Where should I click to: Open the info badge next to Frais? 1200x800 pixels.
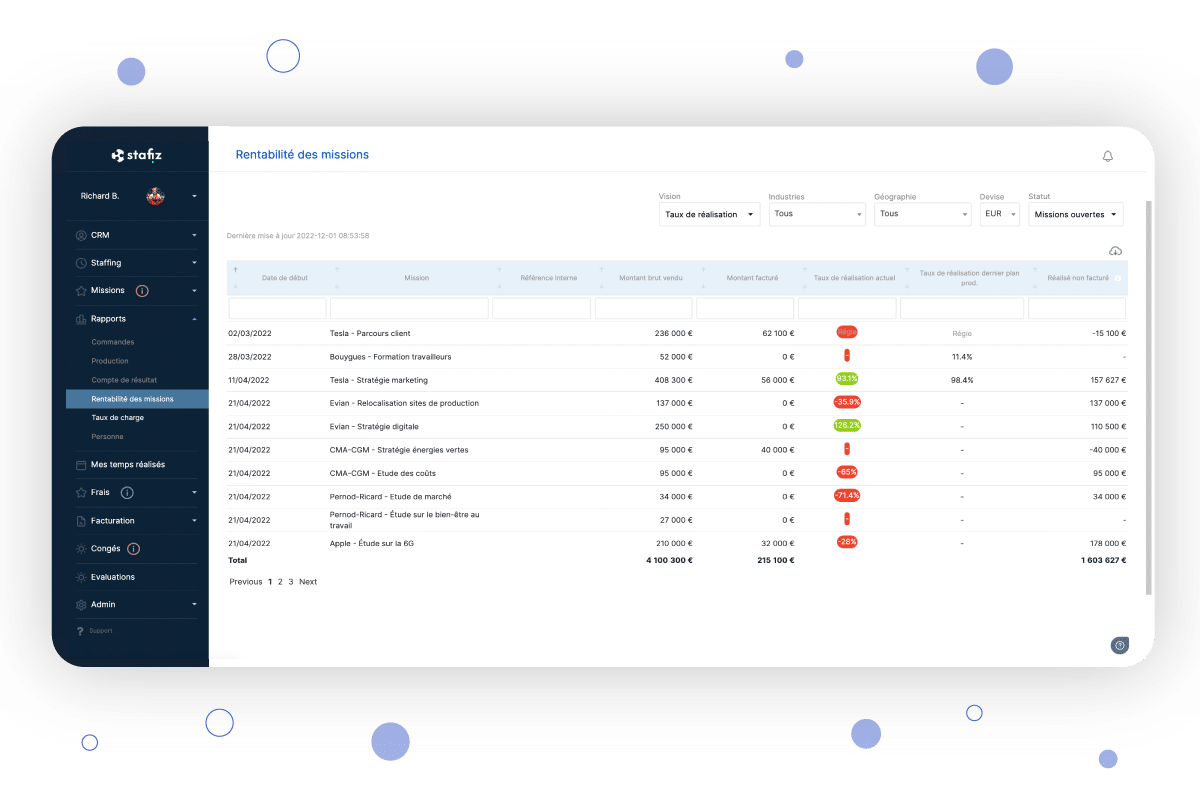(127, 493)
